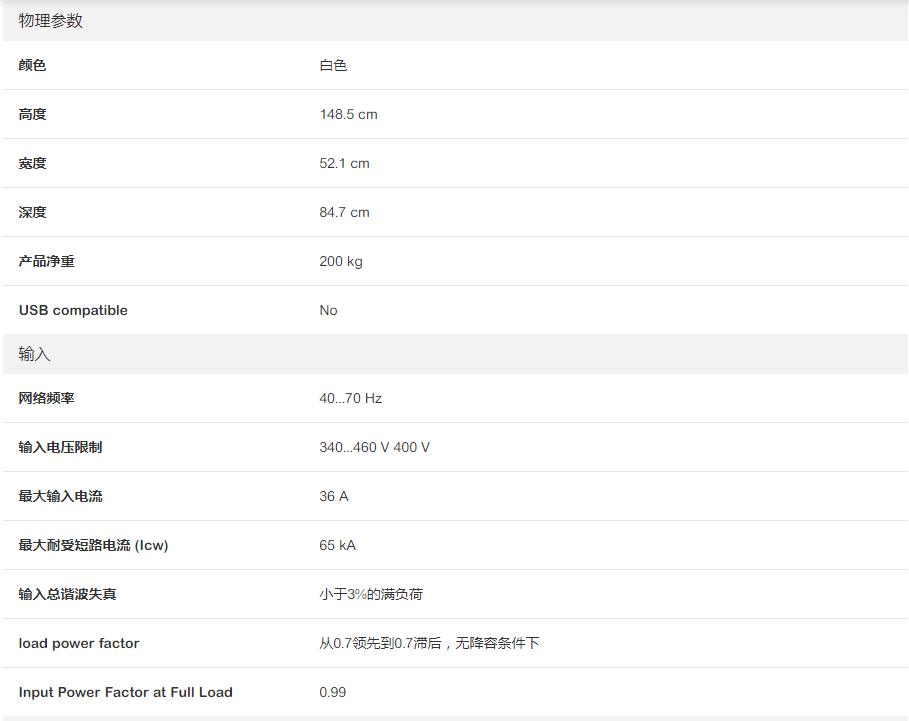Select the 148.5 cm height value

pyautogui.click(x=348, y=114)
